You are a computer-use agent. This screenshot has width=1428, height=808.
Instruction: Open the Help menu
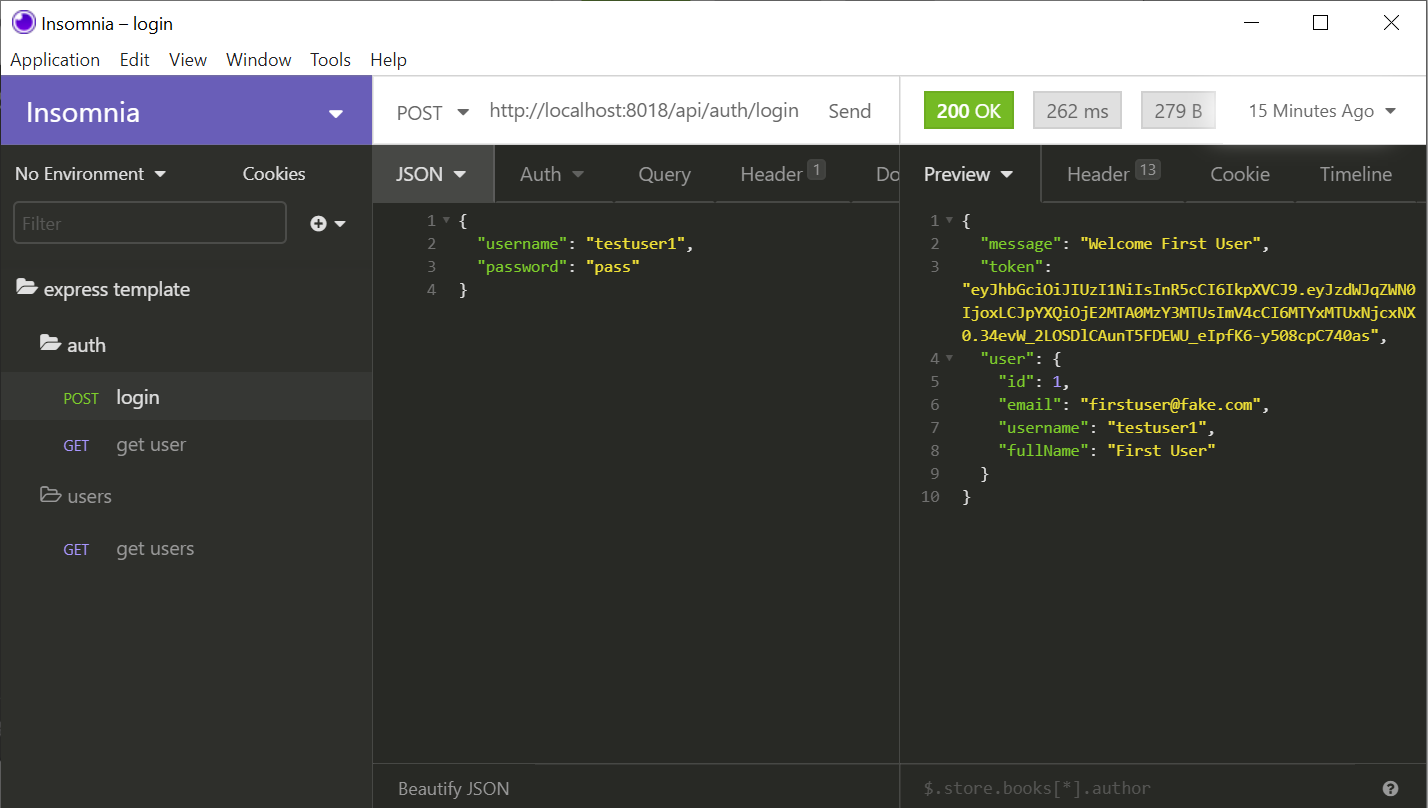pos(388,60)
